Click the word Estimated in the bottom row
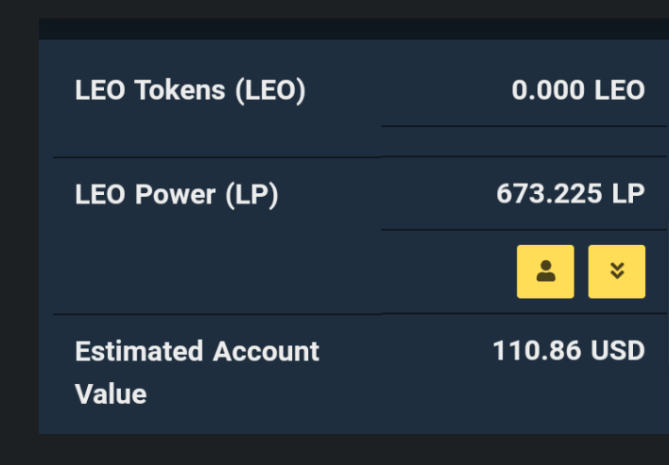The width and height of the screenshot is (669, 465). [139, 351]
